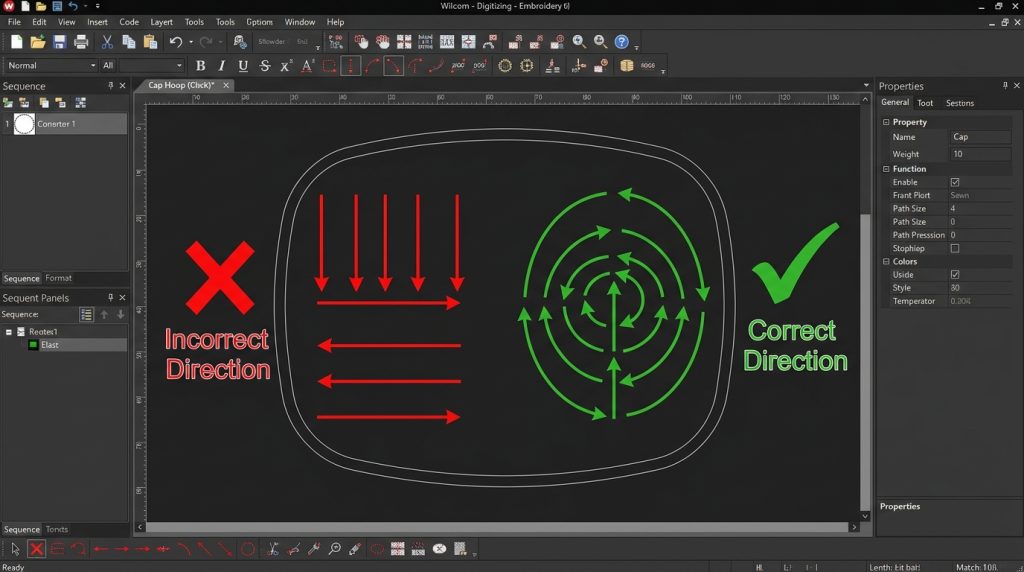Check the Stophiep checkbox

955,248
